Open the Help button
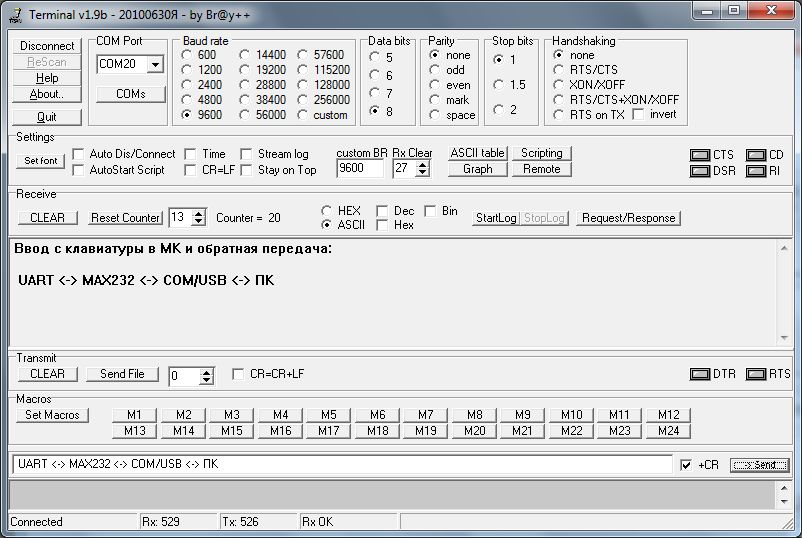 click(47, 78)
